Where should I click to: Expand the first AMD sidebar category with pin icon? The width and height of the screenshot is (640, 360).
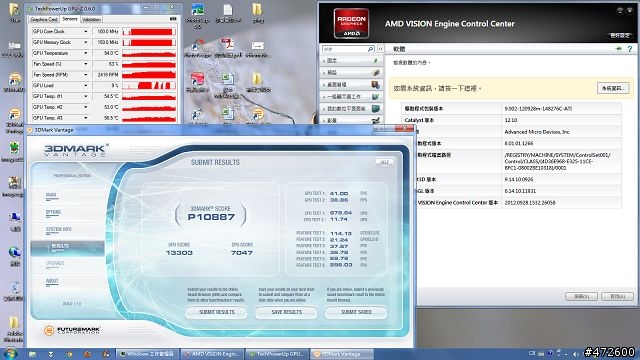point(351,60)
